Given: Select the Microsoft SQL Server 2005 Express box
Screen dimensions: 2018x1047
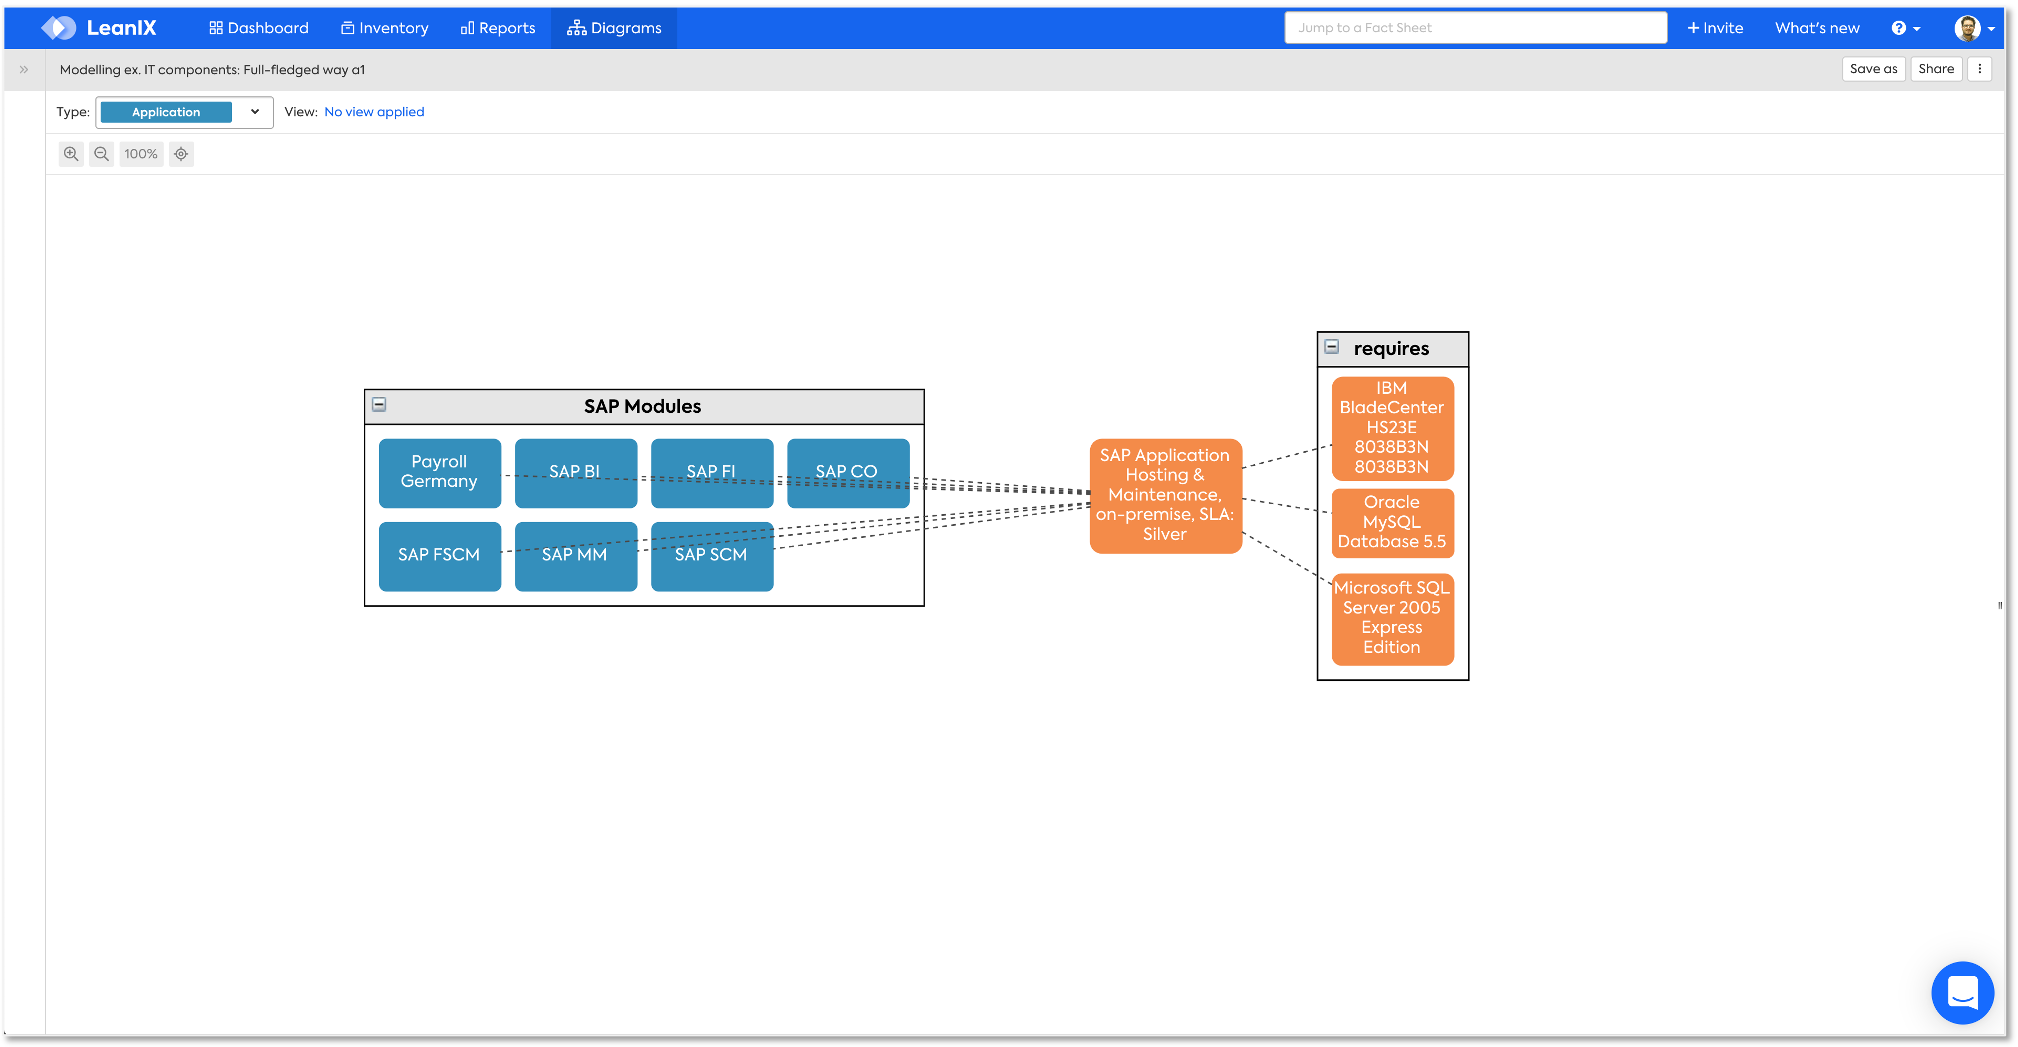Looking at the screenshot, I should 1392,619.
